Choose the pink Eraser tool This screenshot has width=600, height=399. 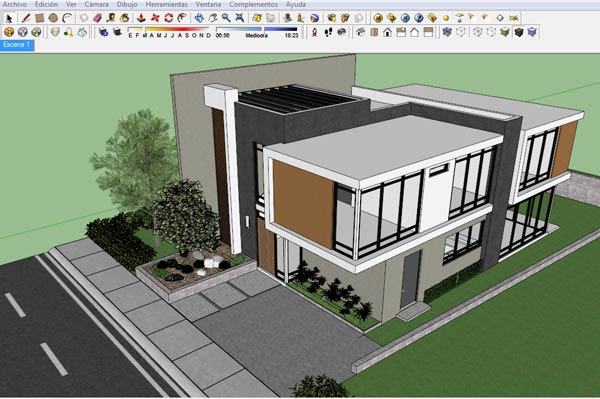pos(97,18)
